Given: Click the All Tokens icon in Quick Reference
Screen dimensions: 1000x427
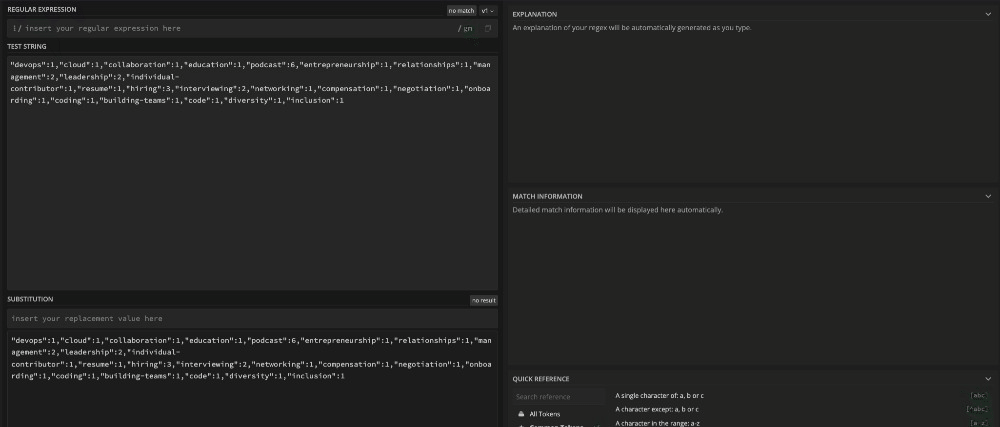Looking at the screenshot, I should (519, 413).
